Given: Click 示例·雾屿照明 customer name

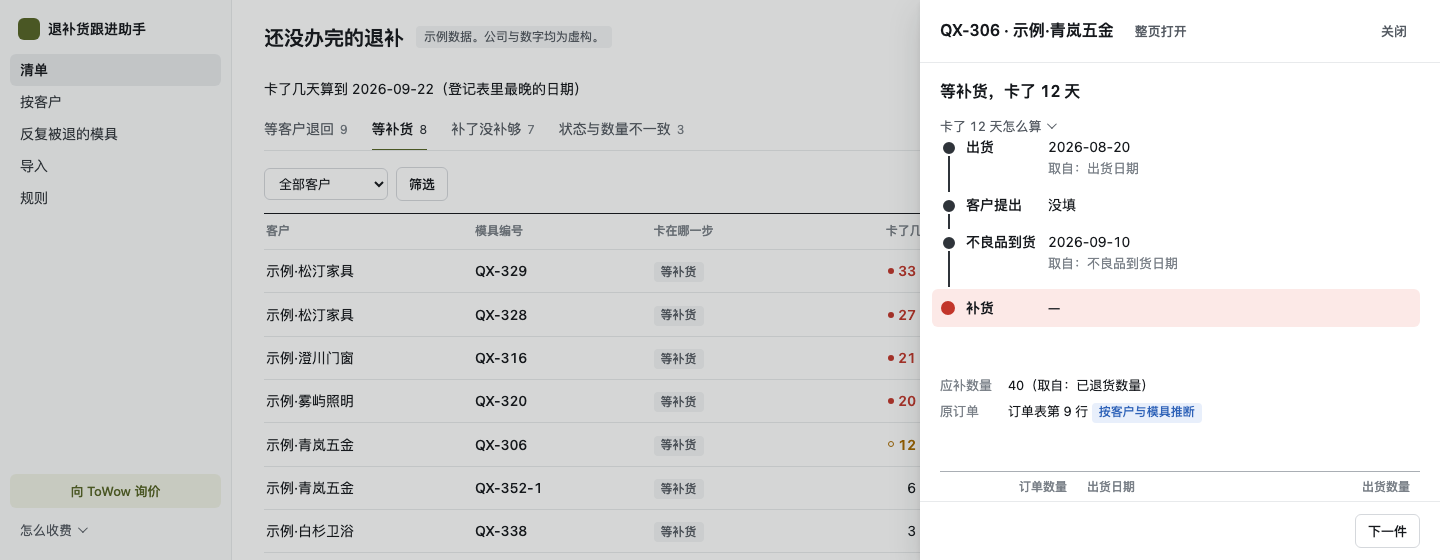Looking at the screenshot, I should (310, 401).
